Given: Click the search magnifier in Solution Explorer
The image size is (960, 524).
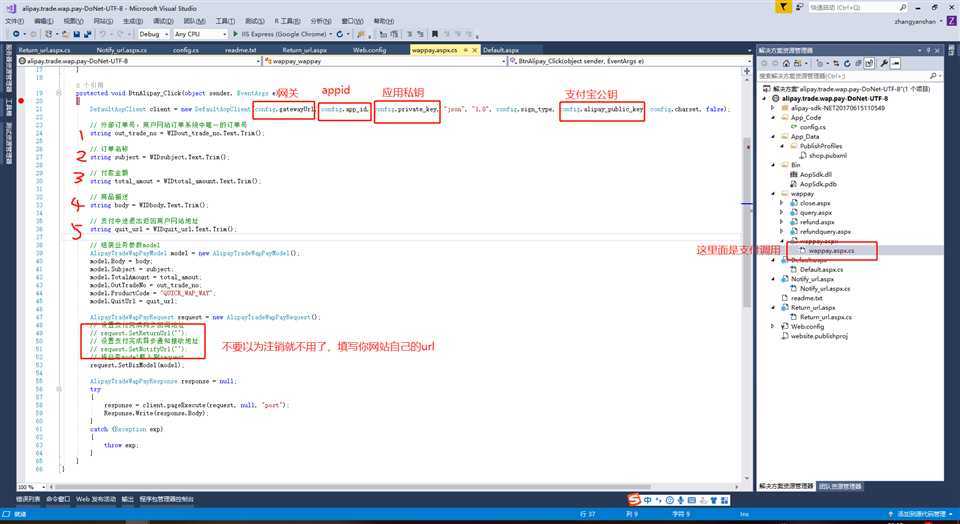Looking at the screenshot, I should [x=932, y=76].
